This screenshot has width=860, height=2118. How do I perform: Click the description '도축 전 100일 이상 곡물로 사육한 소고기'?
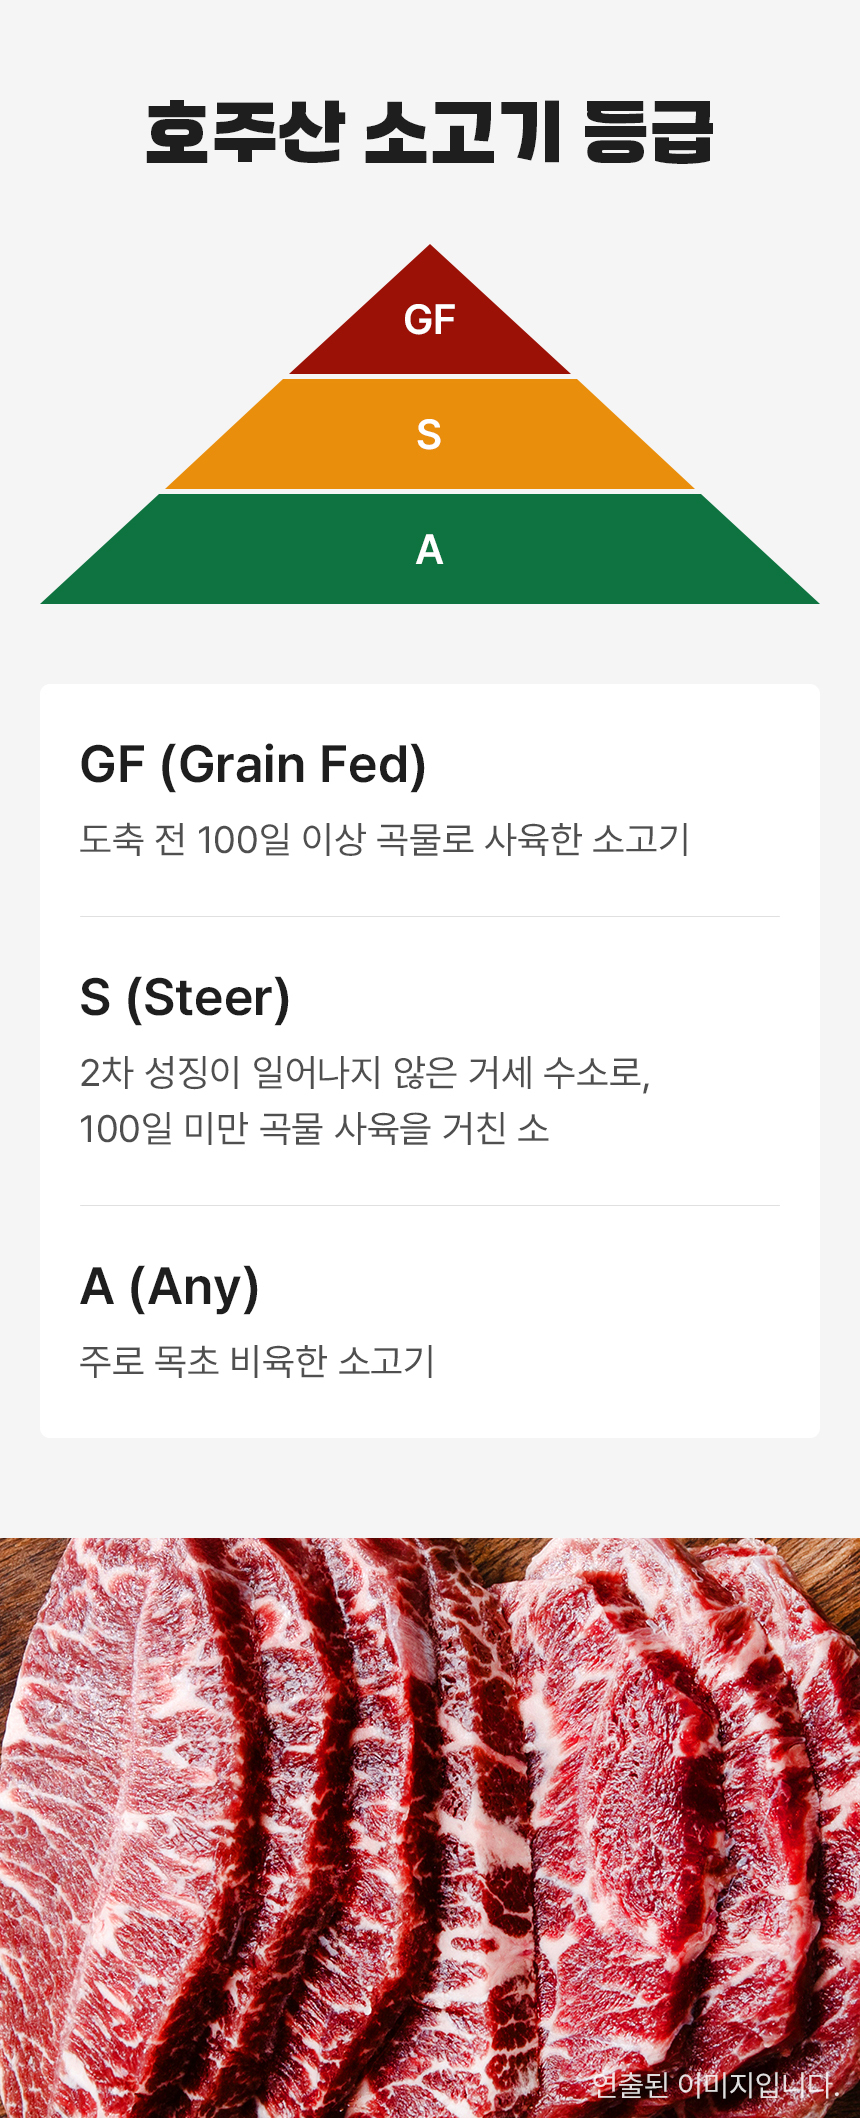(x=385, y=840)
